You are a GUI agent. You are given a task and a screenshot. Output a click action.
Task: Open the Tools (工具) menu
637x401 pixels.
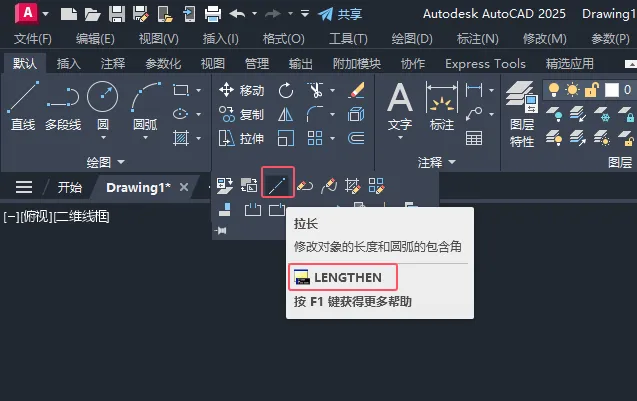point(348,39)
